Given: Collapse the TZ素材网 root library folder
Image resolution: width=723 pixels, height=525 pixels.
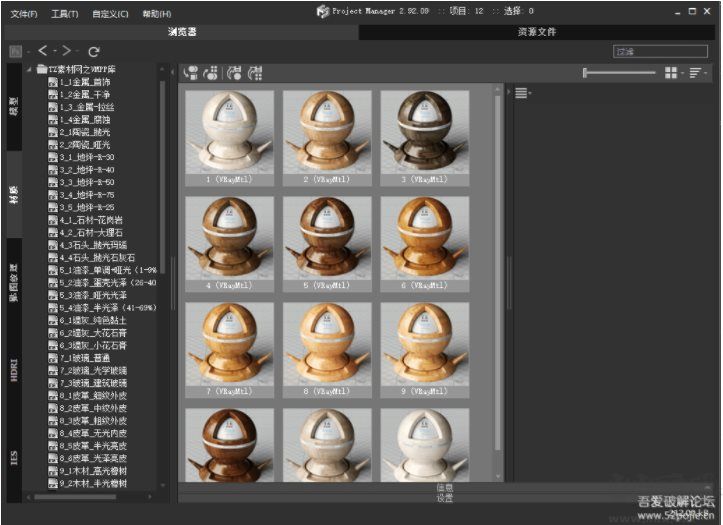Looking at the screenshot, I should click(29, 70).
